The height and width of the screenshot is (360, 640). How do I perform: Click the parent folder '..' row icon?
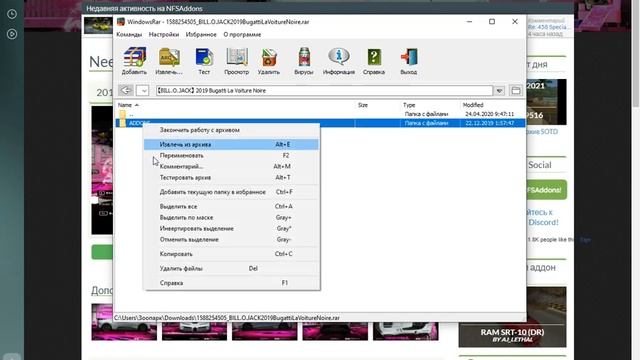[122, 114]
